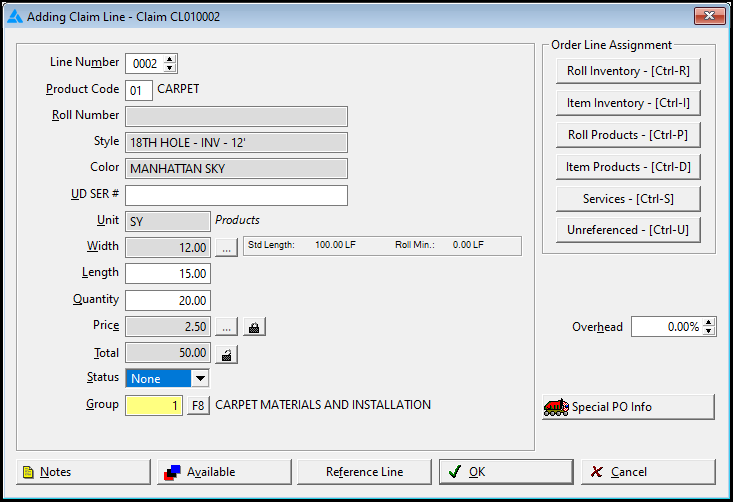Click the Available button
The width and height of the screenshot is (733, 502).
point(224,472)
